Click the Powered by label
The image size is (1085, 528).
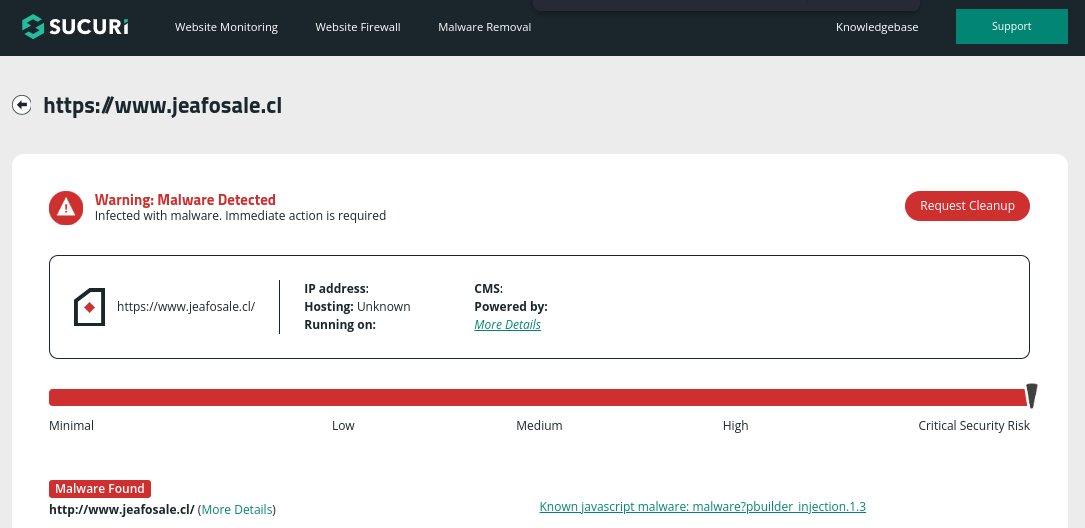click(511, 307)
